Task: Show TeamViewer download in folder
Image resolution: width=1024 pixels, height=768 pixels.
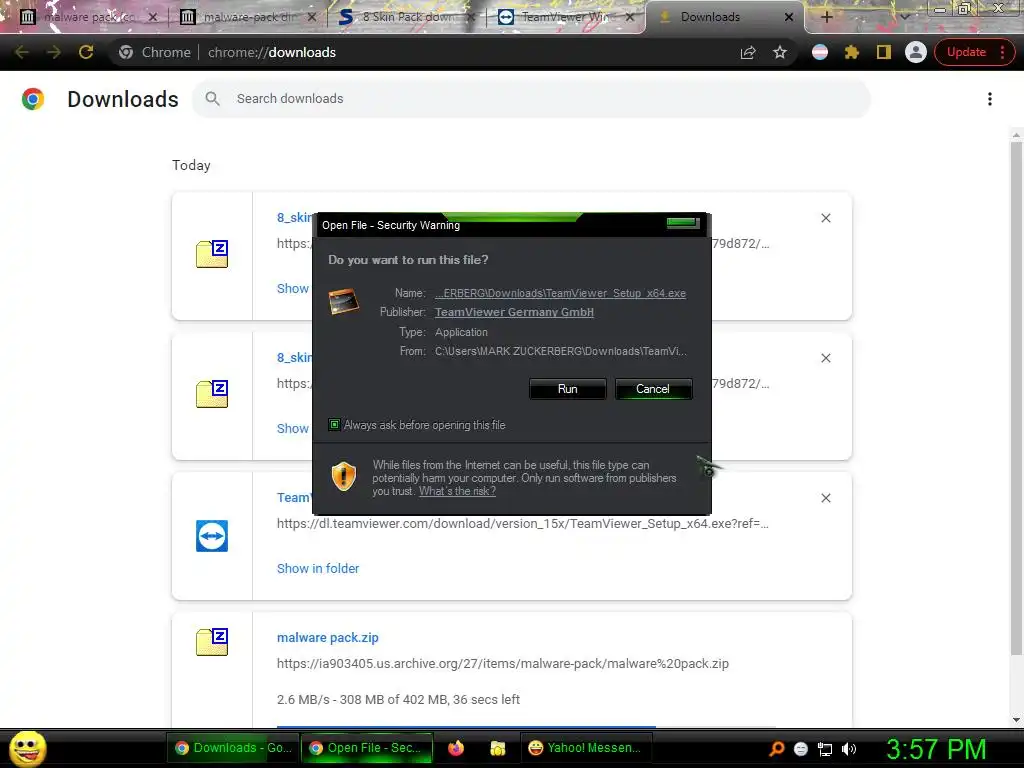Action: [318, 568]
